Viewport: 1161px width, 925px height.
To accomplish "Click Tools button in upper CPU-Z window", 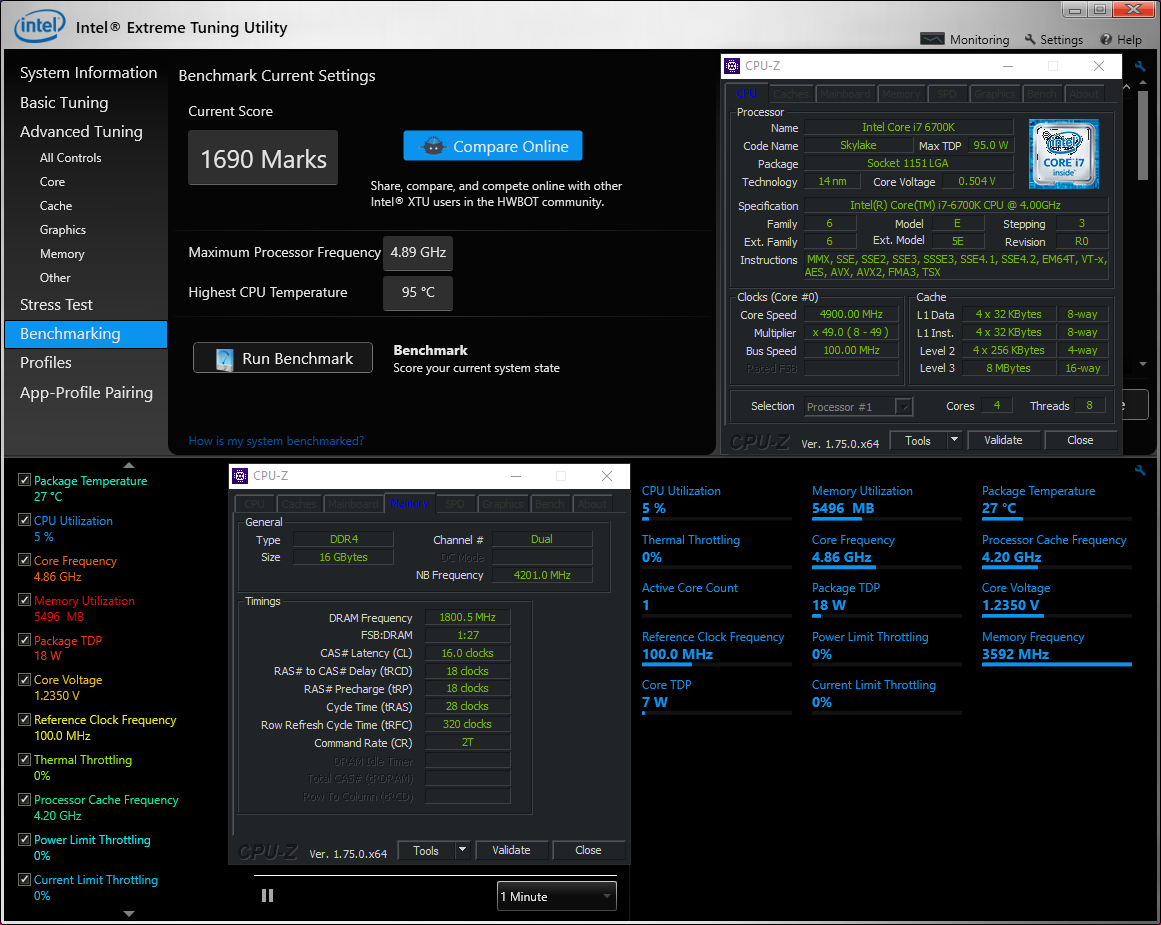I will pos(918,440).
